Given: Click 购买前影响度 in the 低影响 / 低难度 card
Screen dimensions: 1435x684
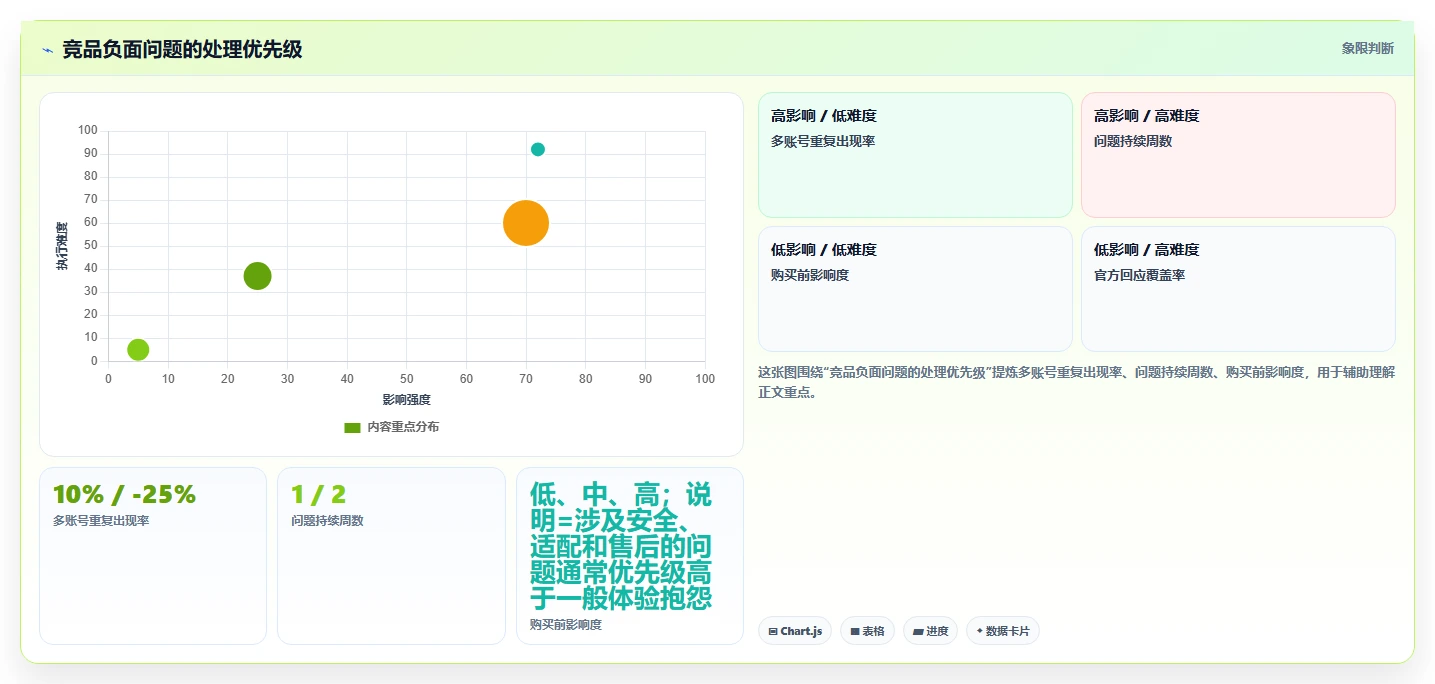Looking at the screenshot, I should [x=810, y=275].
